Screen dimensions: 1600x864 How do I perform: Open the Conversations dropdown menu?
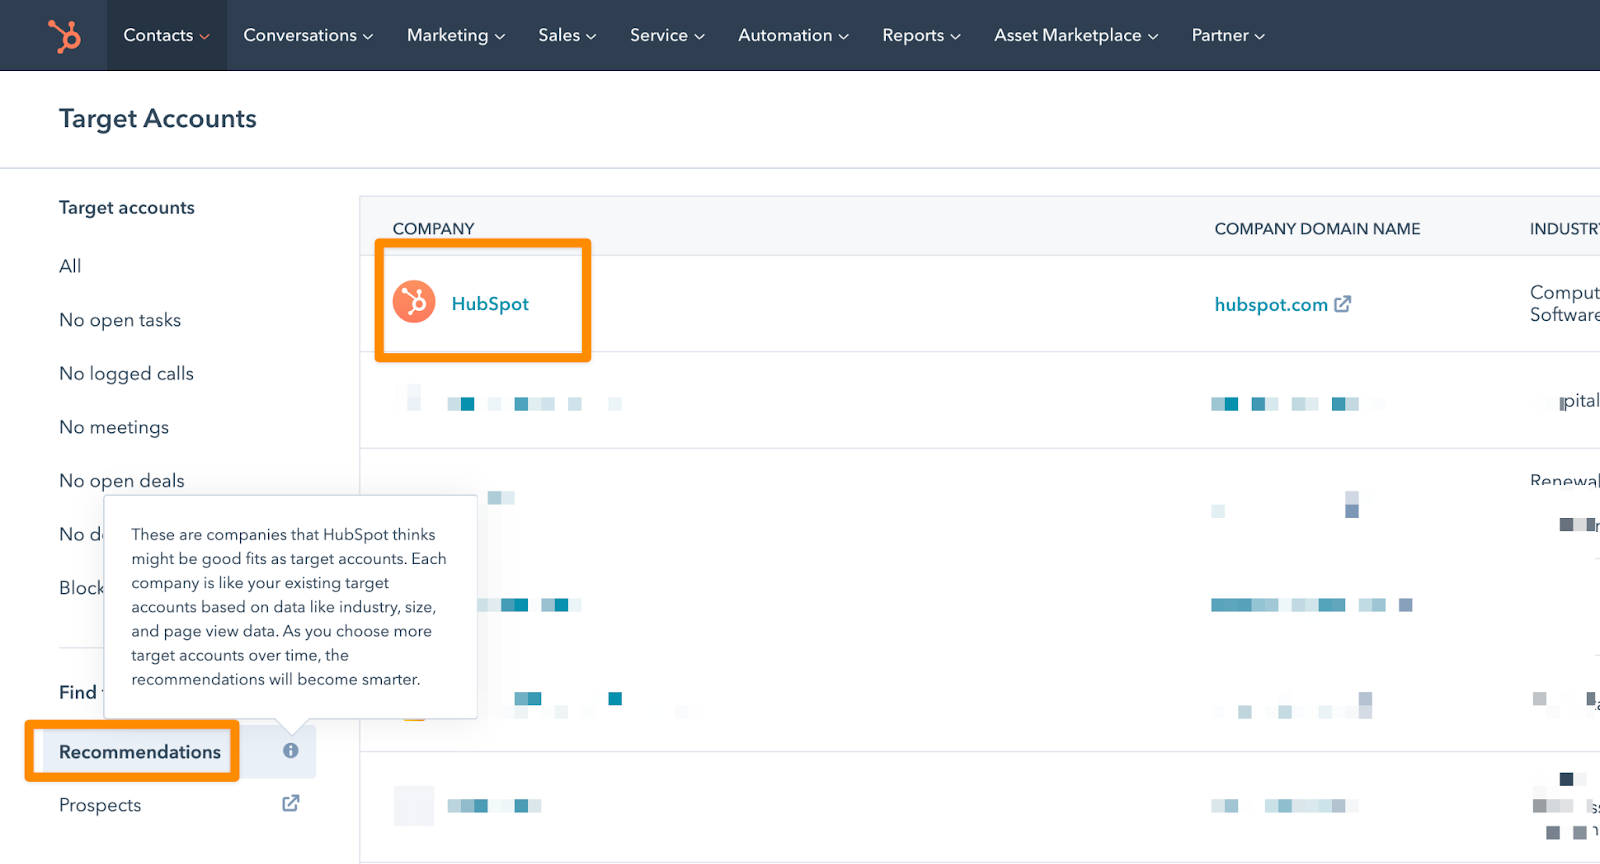pos(308,35)
